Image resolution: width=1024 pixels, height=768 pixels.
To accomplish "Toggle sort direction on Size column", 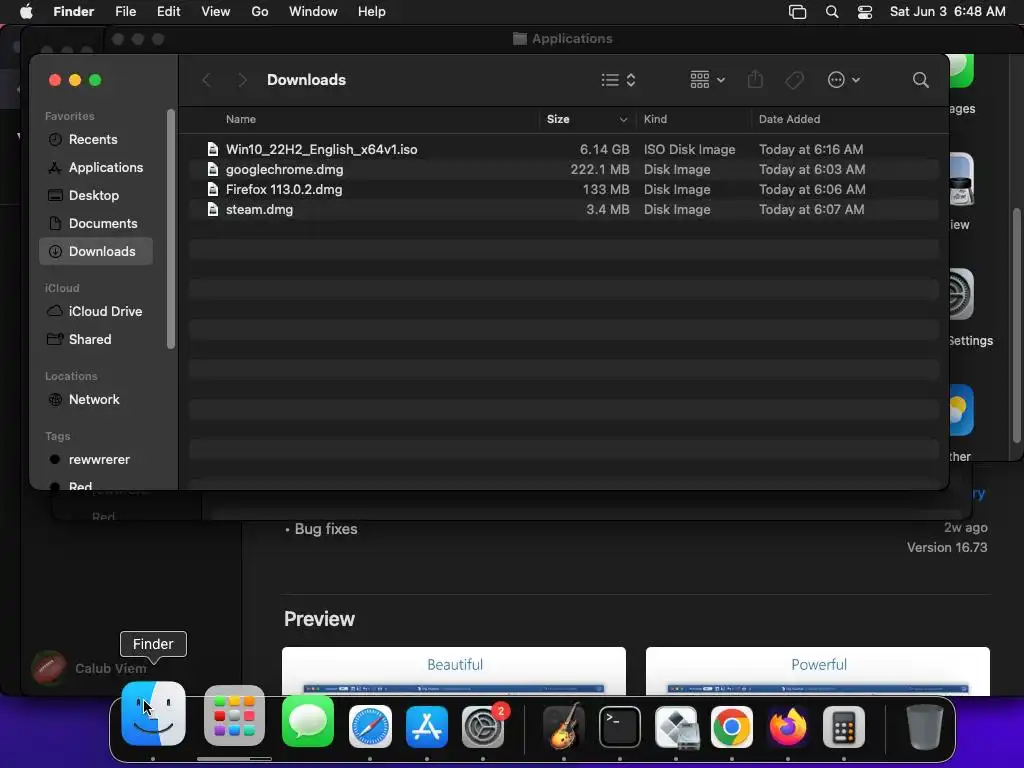I will 623,120.
